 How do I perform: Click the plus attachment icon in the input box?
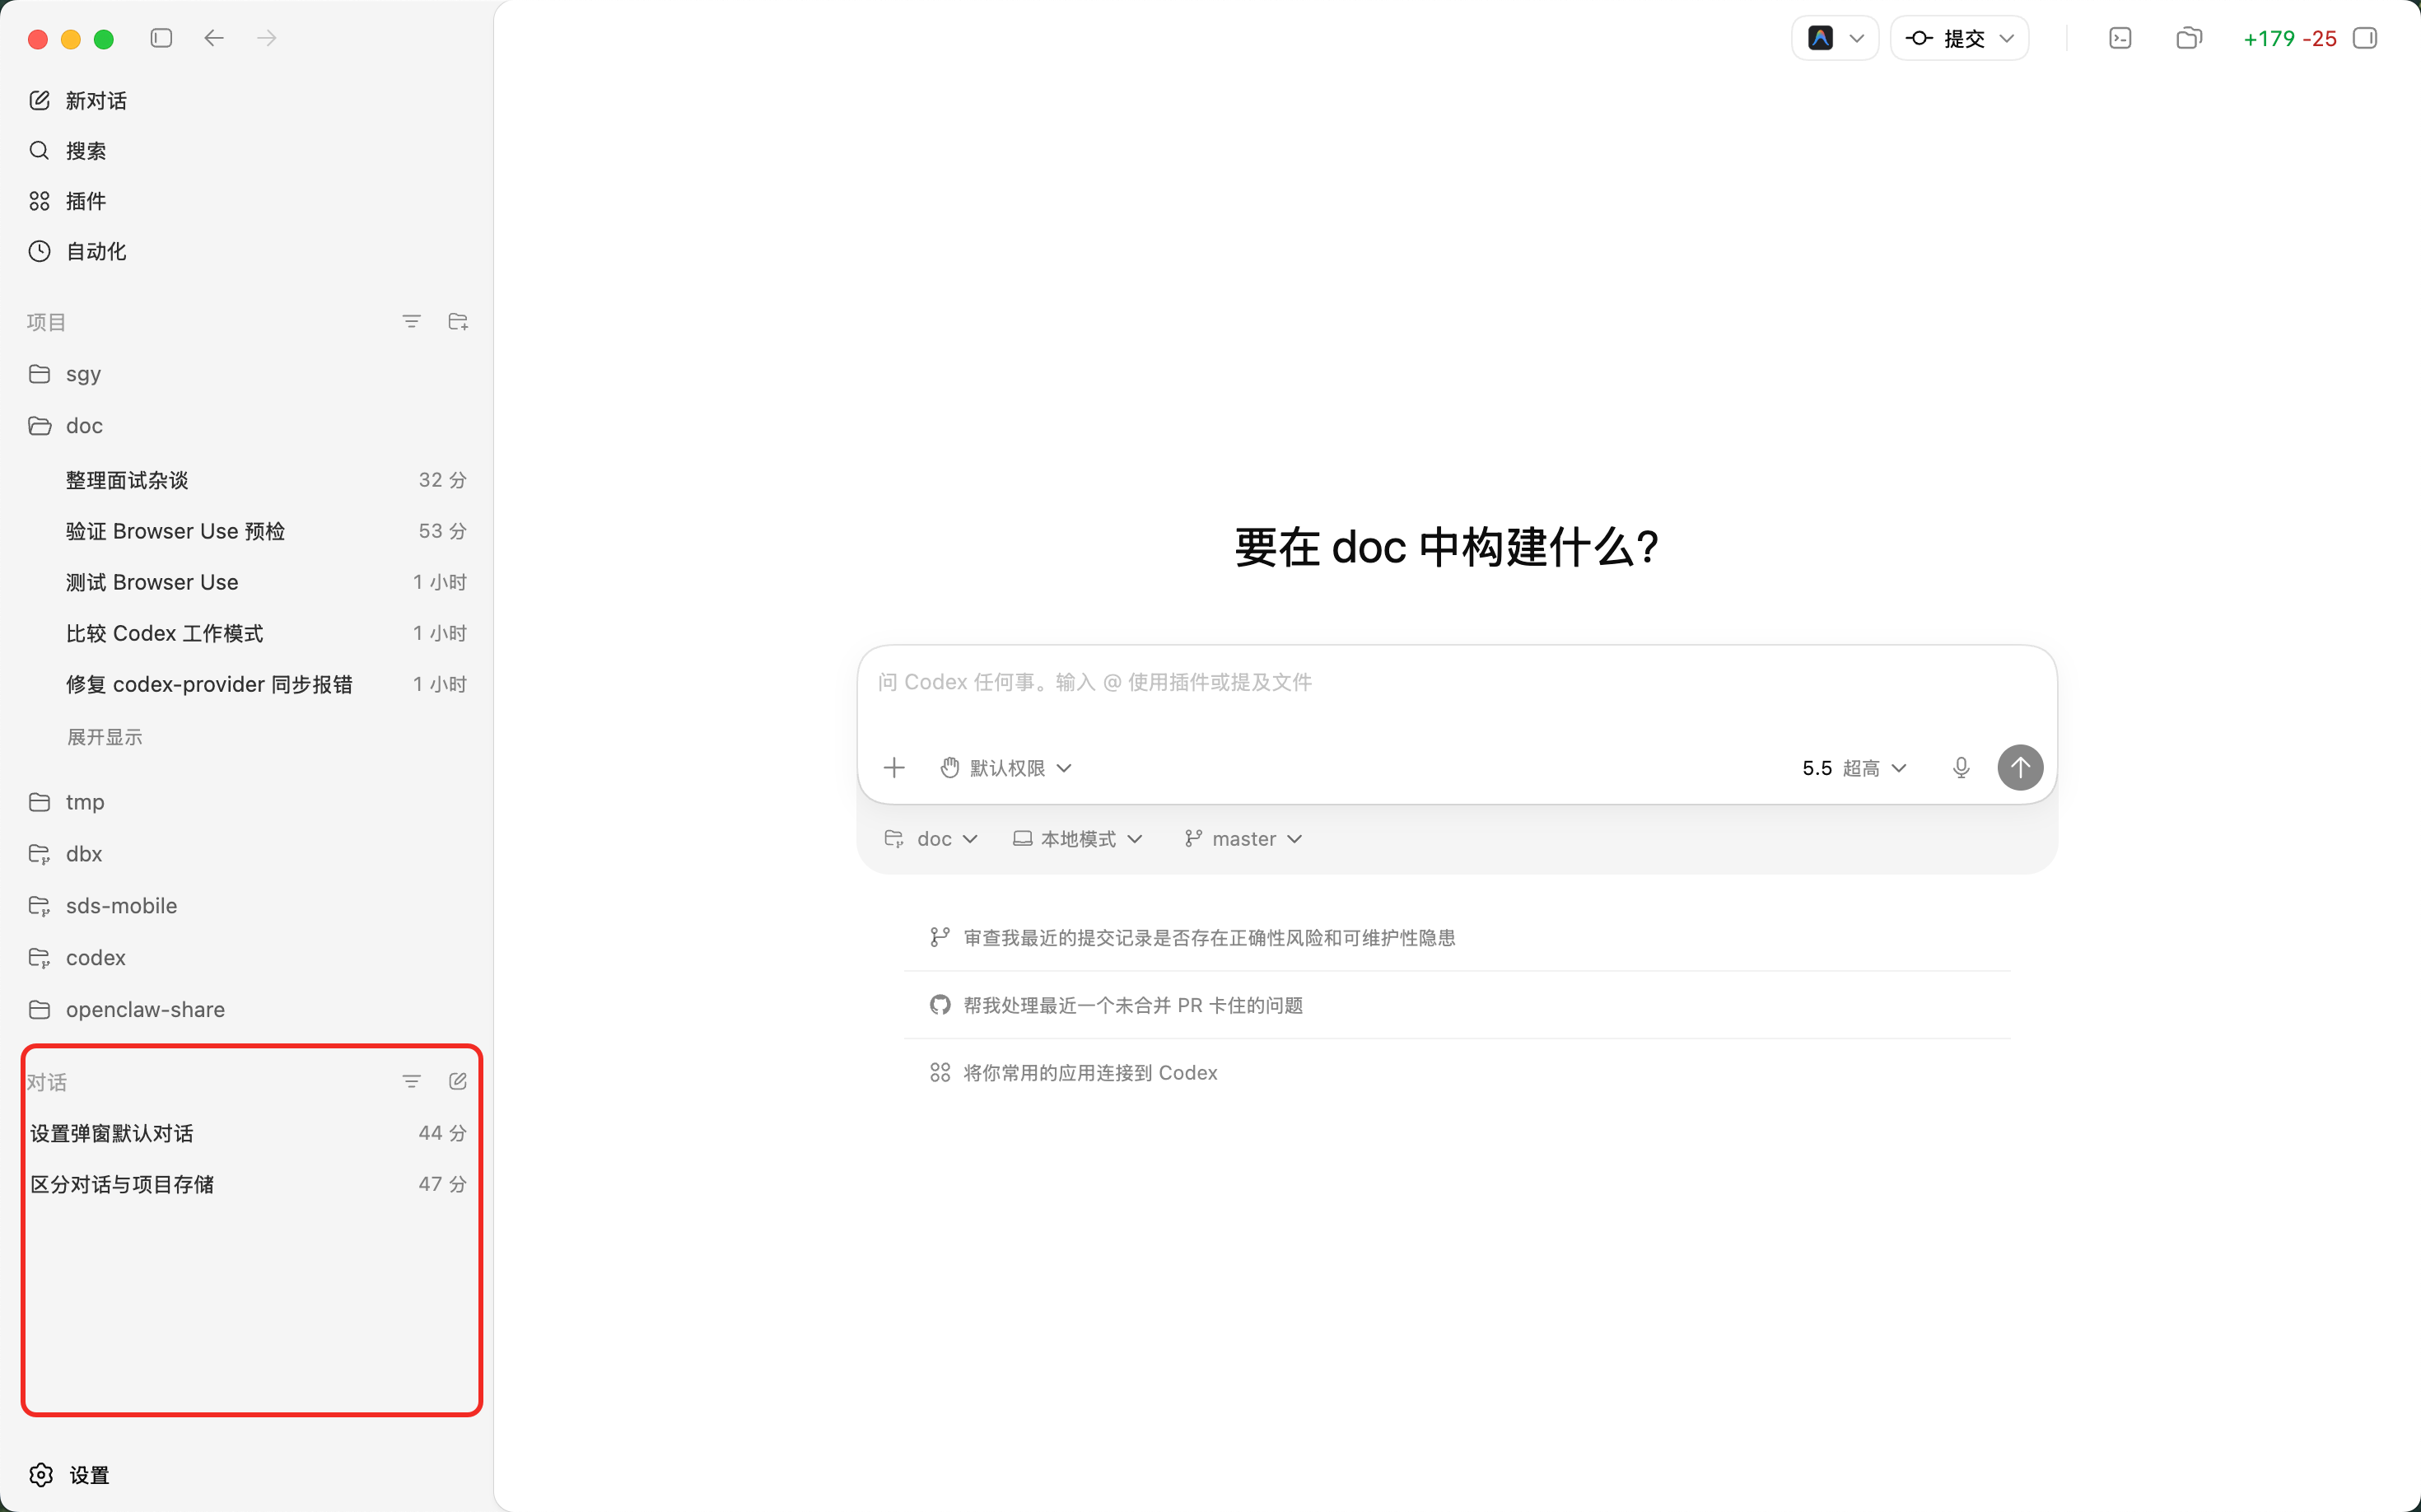click(894, 767)
